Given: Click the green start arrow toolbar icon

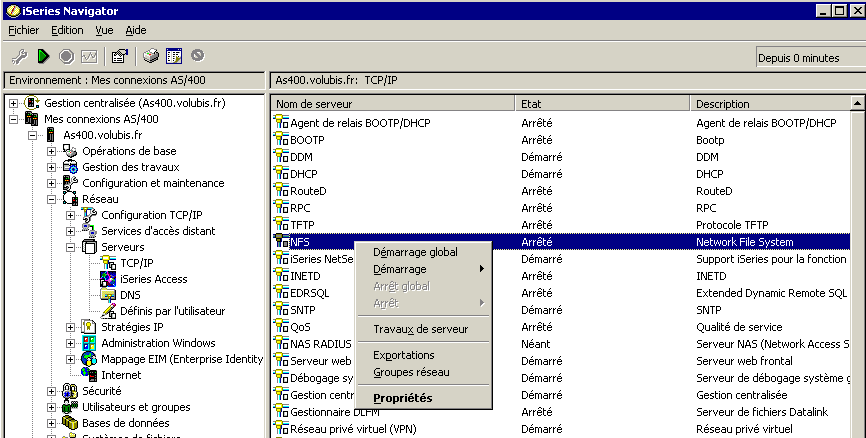Looking at the screenshot, I should [43, 56].
